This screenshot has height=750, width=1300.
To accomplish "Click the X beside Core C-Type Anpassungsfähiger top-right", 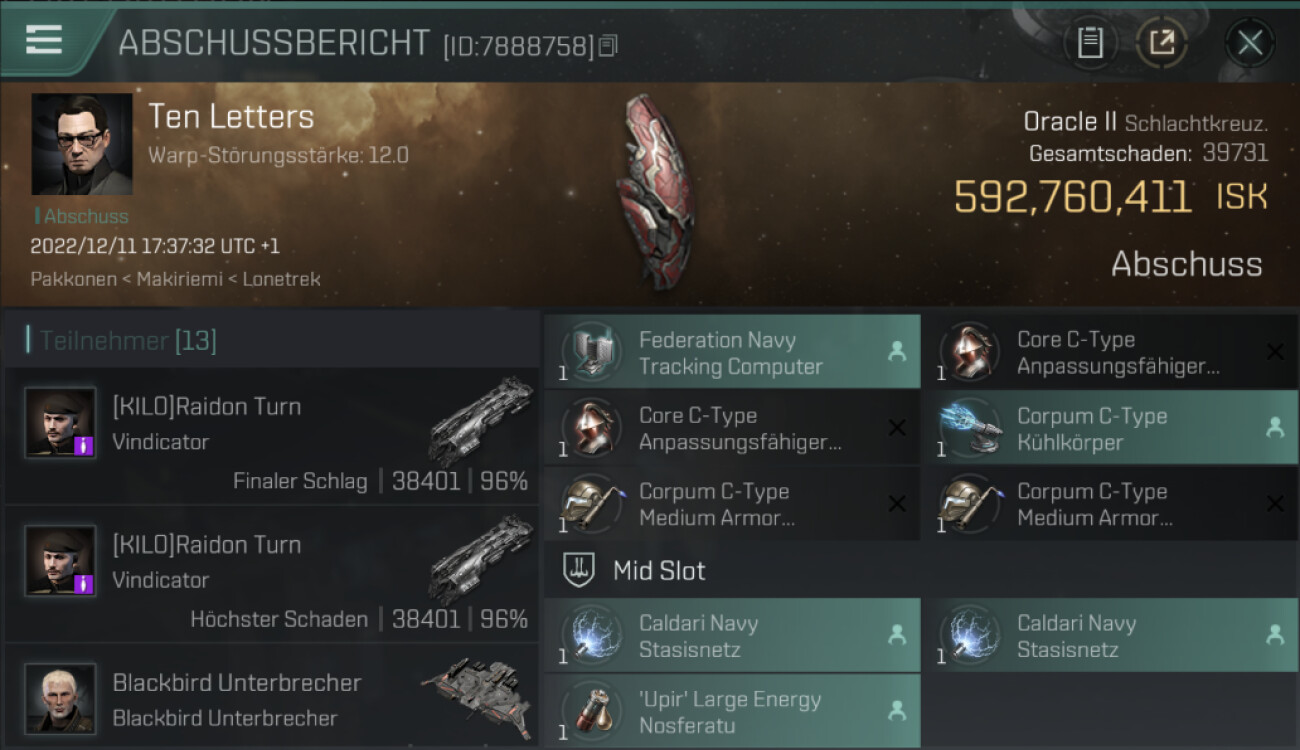I will point(1275,352).
